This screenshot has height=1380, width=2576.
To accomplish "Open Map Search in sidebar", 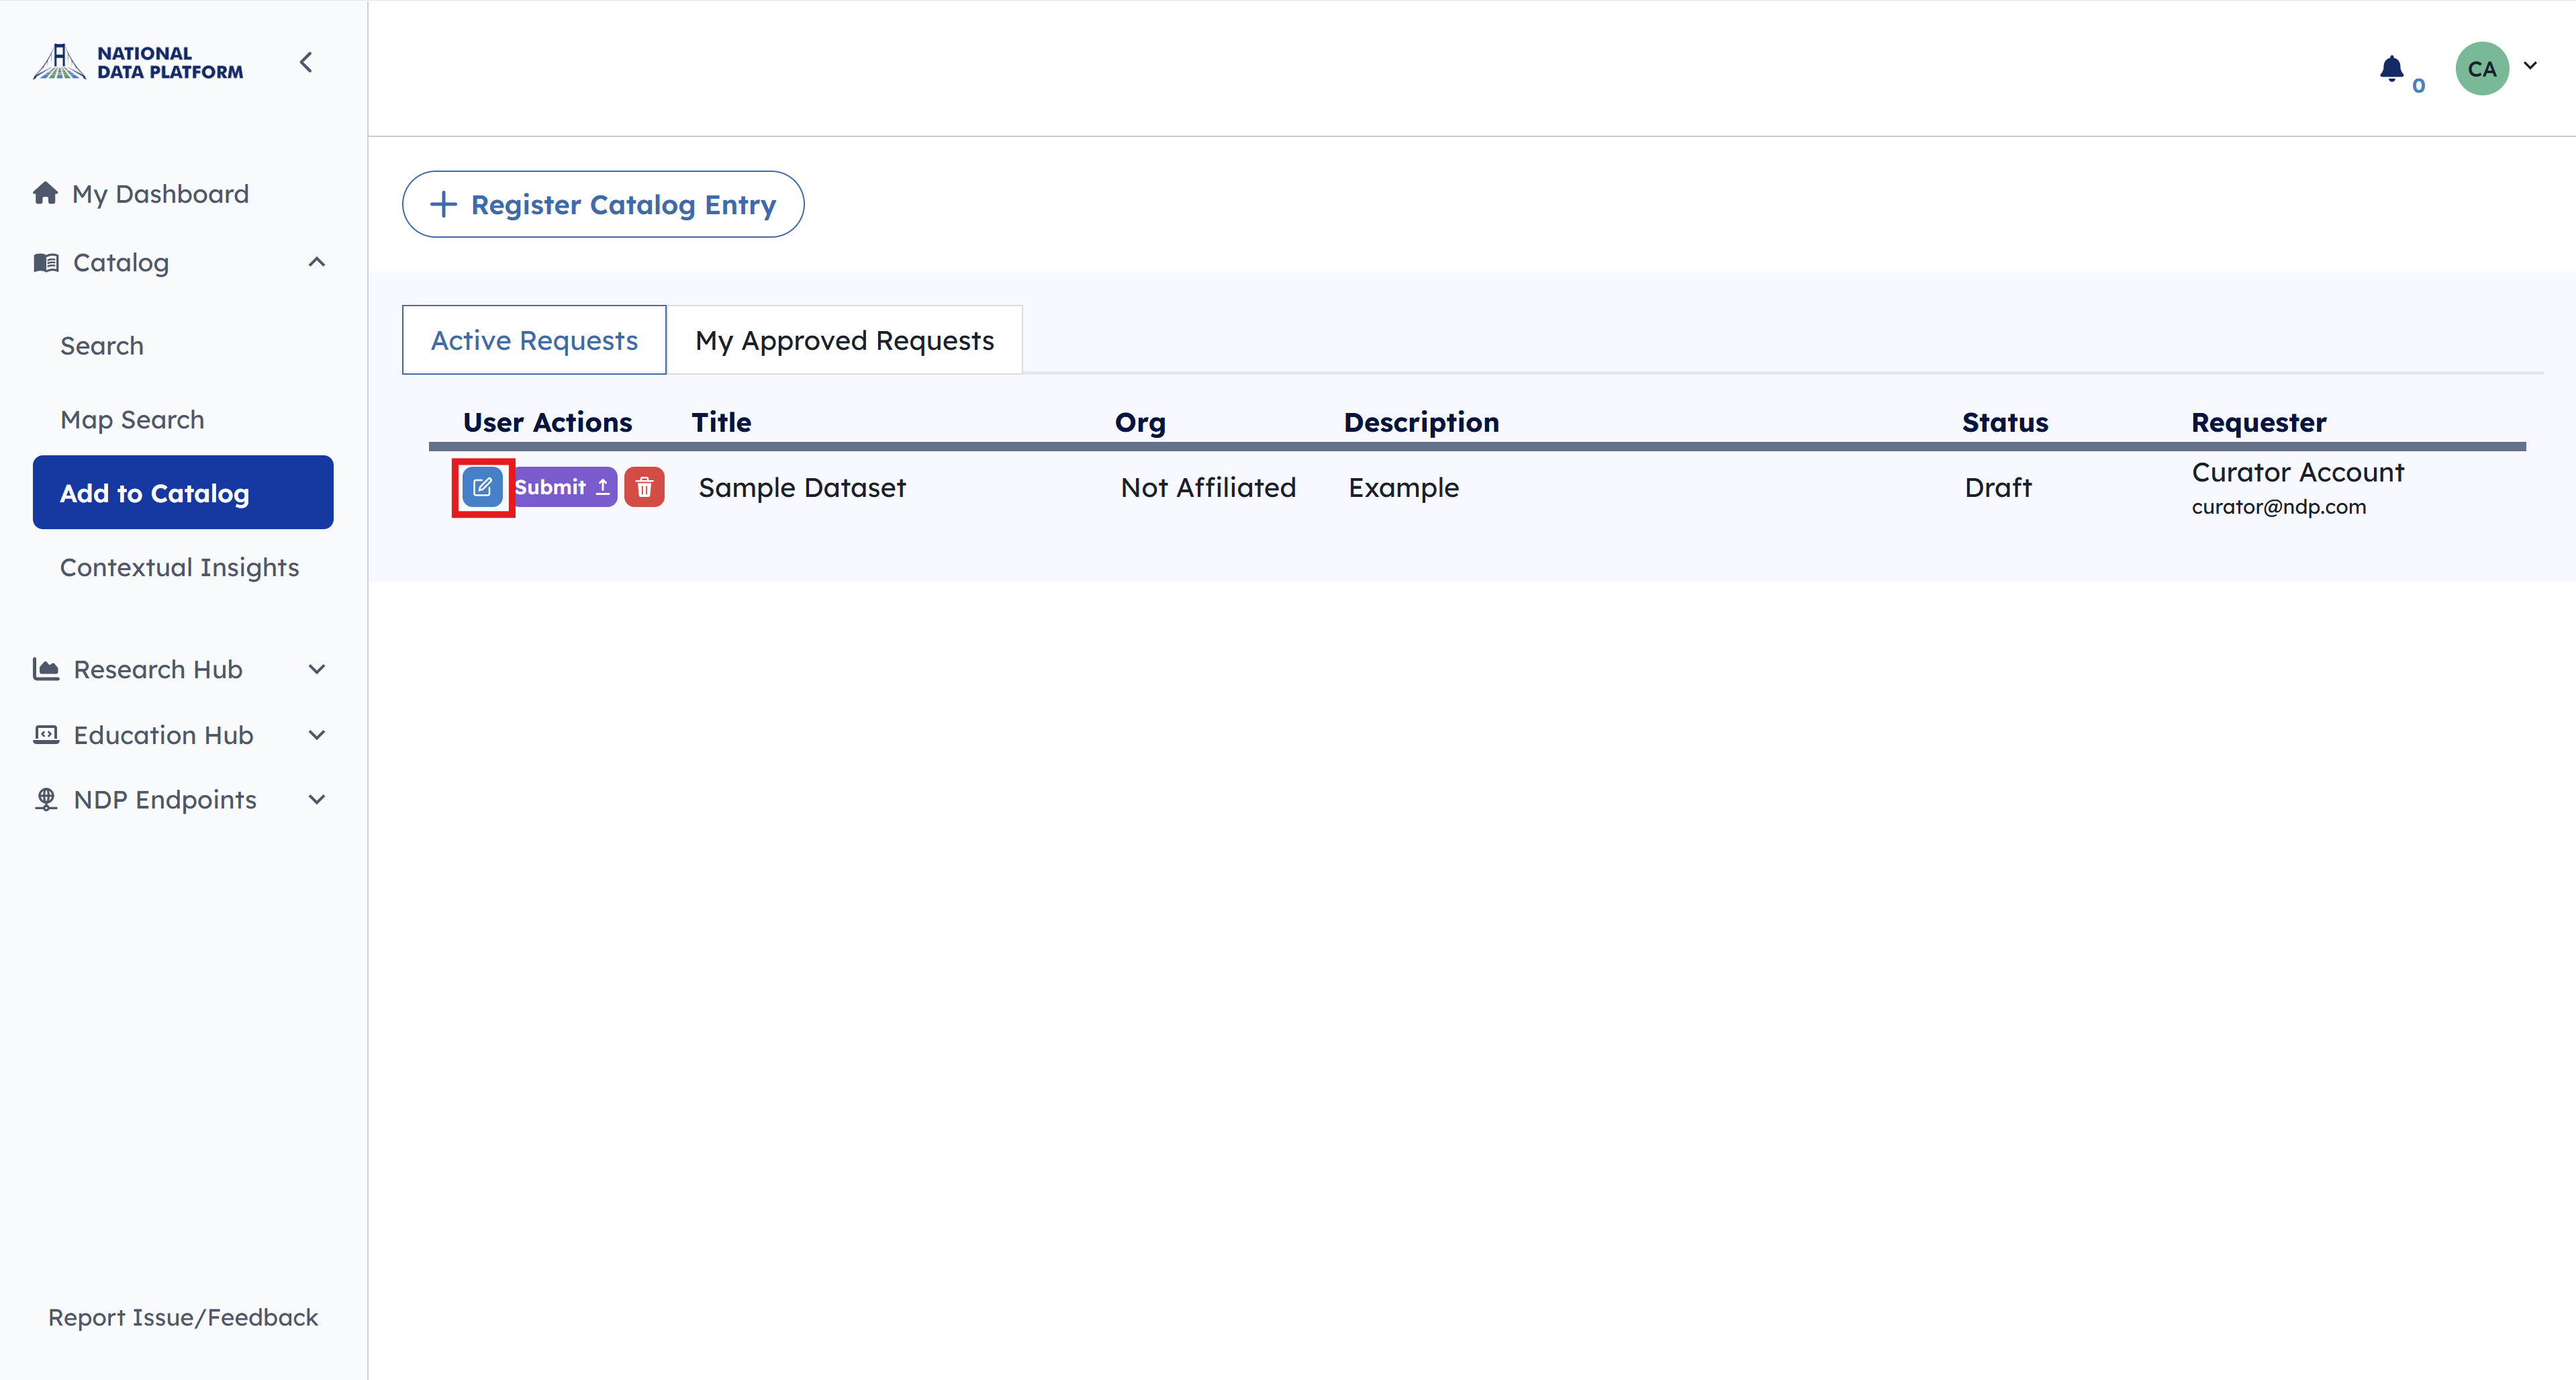I will (x=132, y=420).
